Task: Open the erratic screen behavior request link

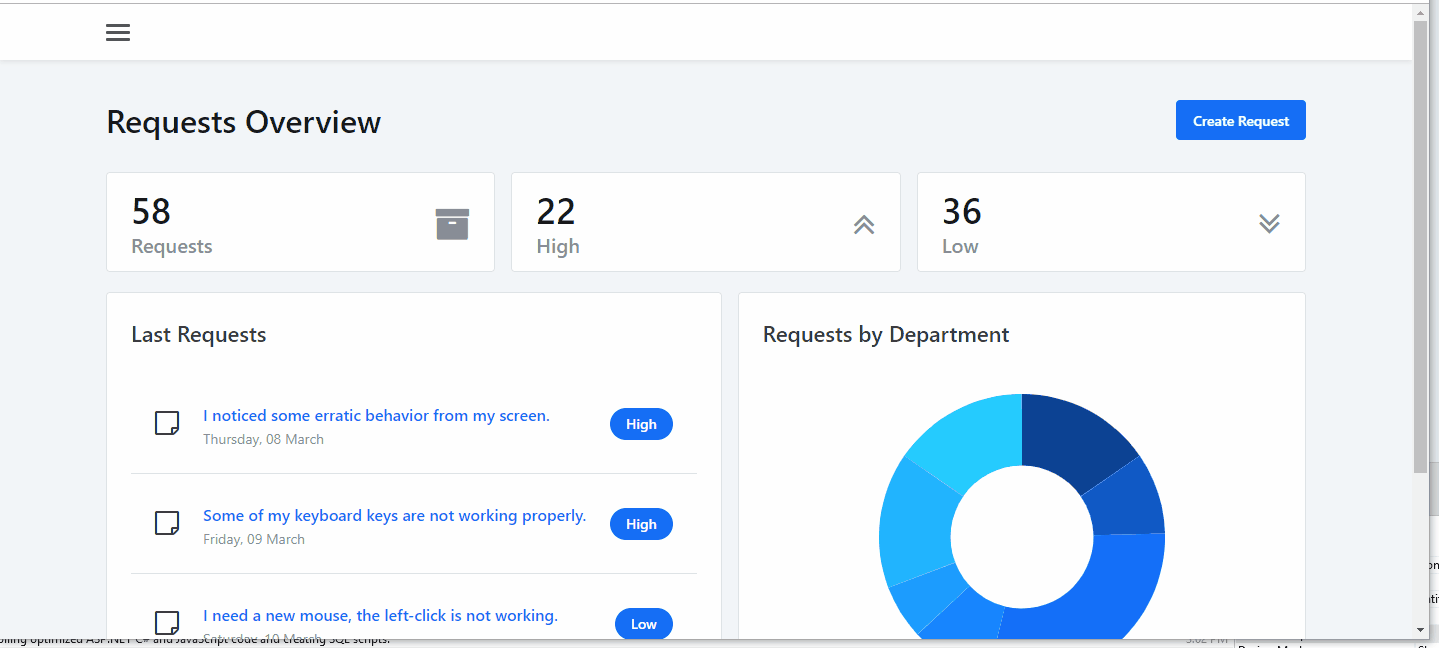Action: [x=376, y=415]
